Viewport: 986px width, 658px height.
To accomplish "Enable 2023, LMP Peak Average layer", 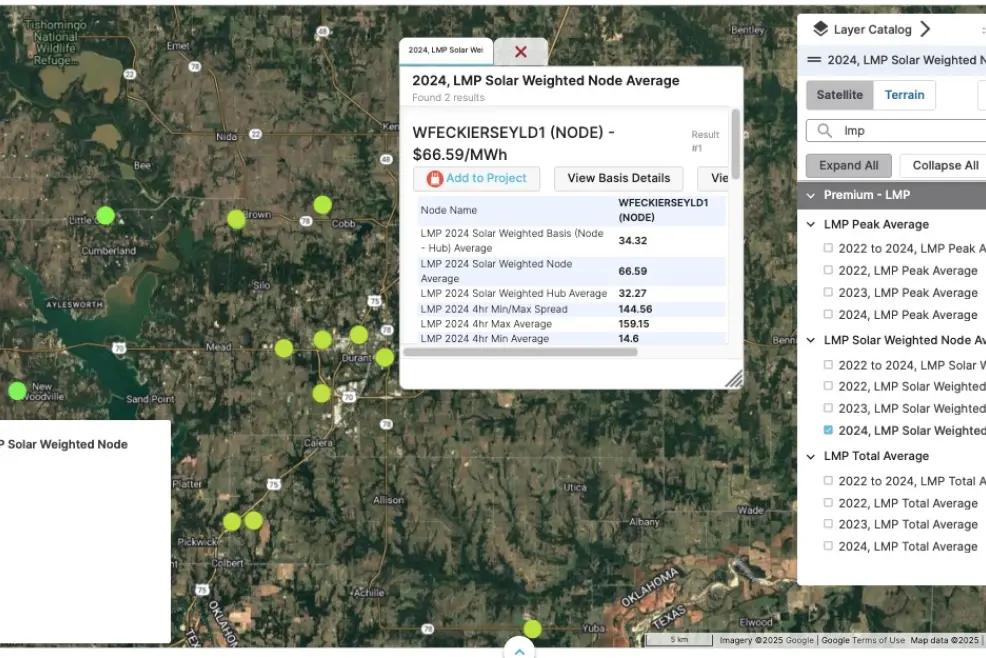I will (x=828, y=292).
